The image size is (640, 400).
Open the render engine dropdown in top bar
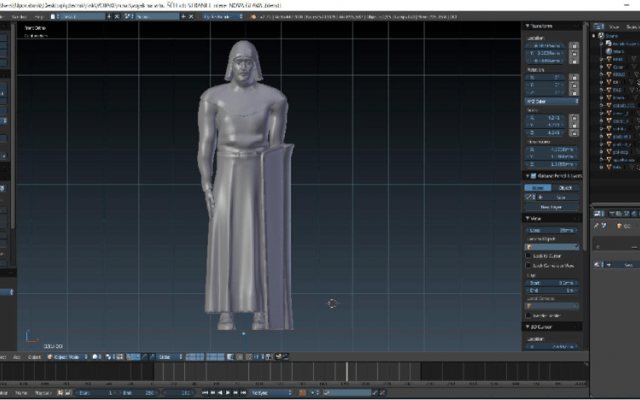223,16
